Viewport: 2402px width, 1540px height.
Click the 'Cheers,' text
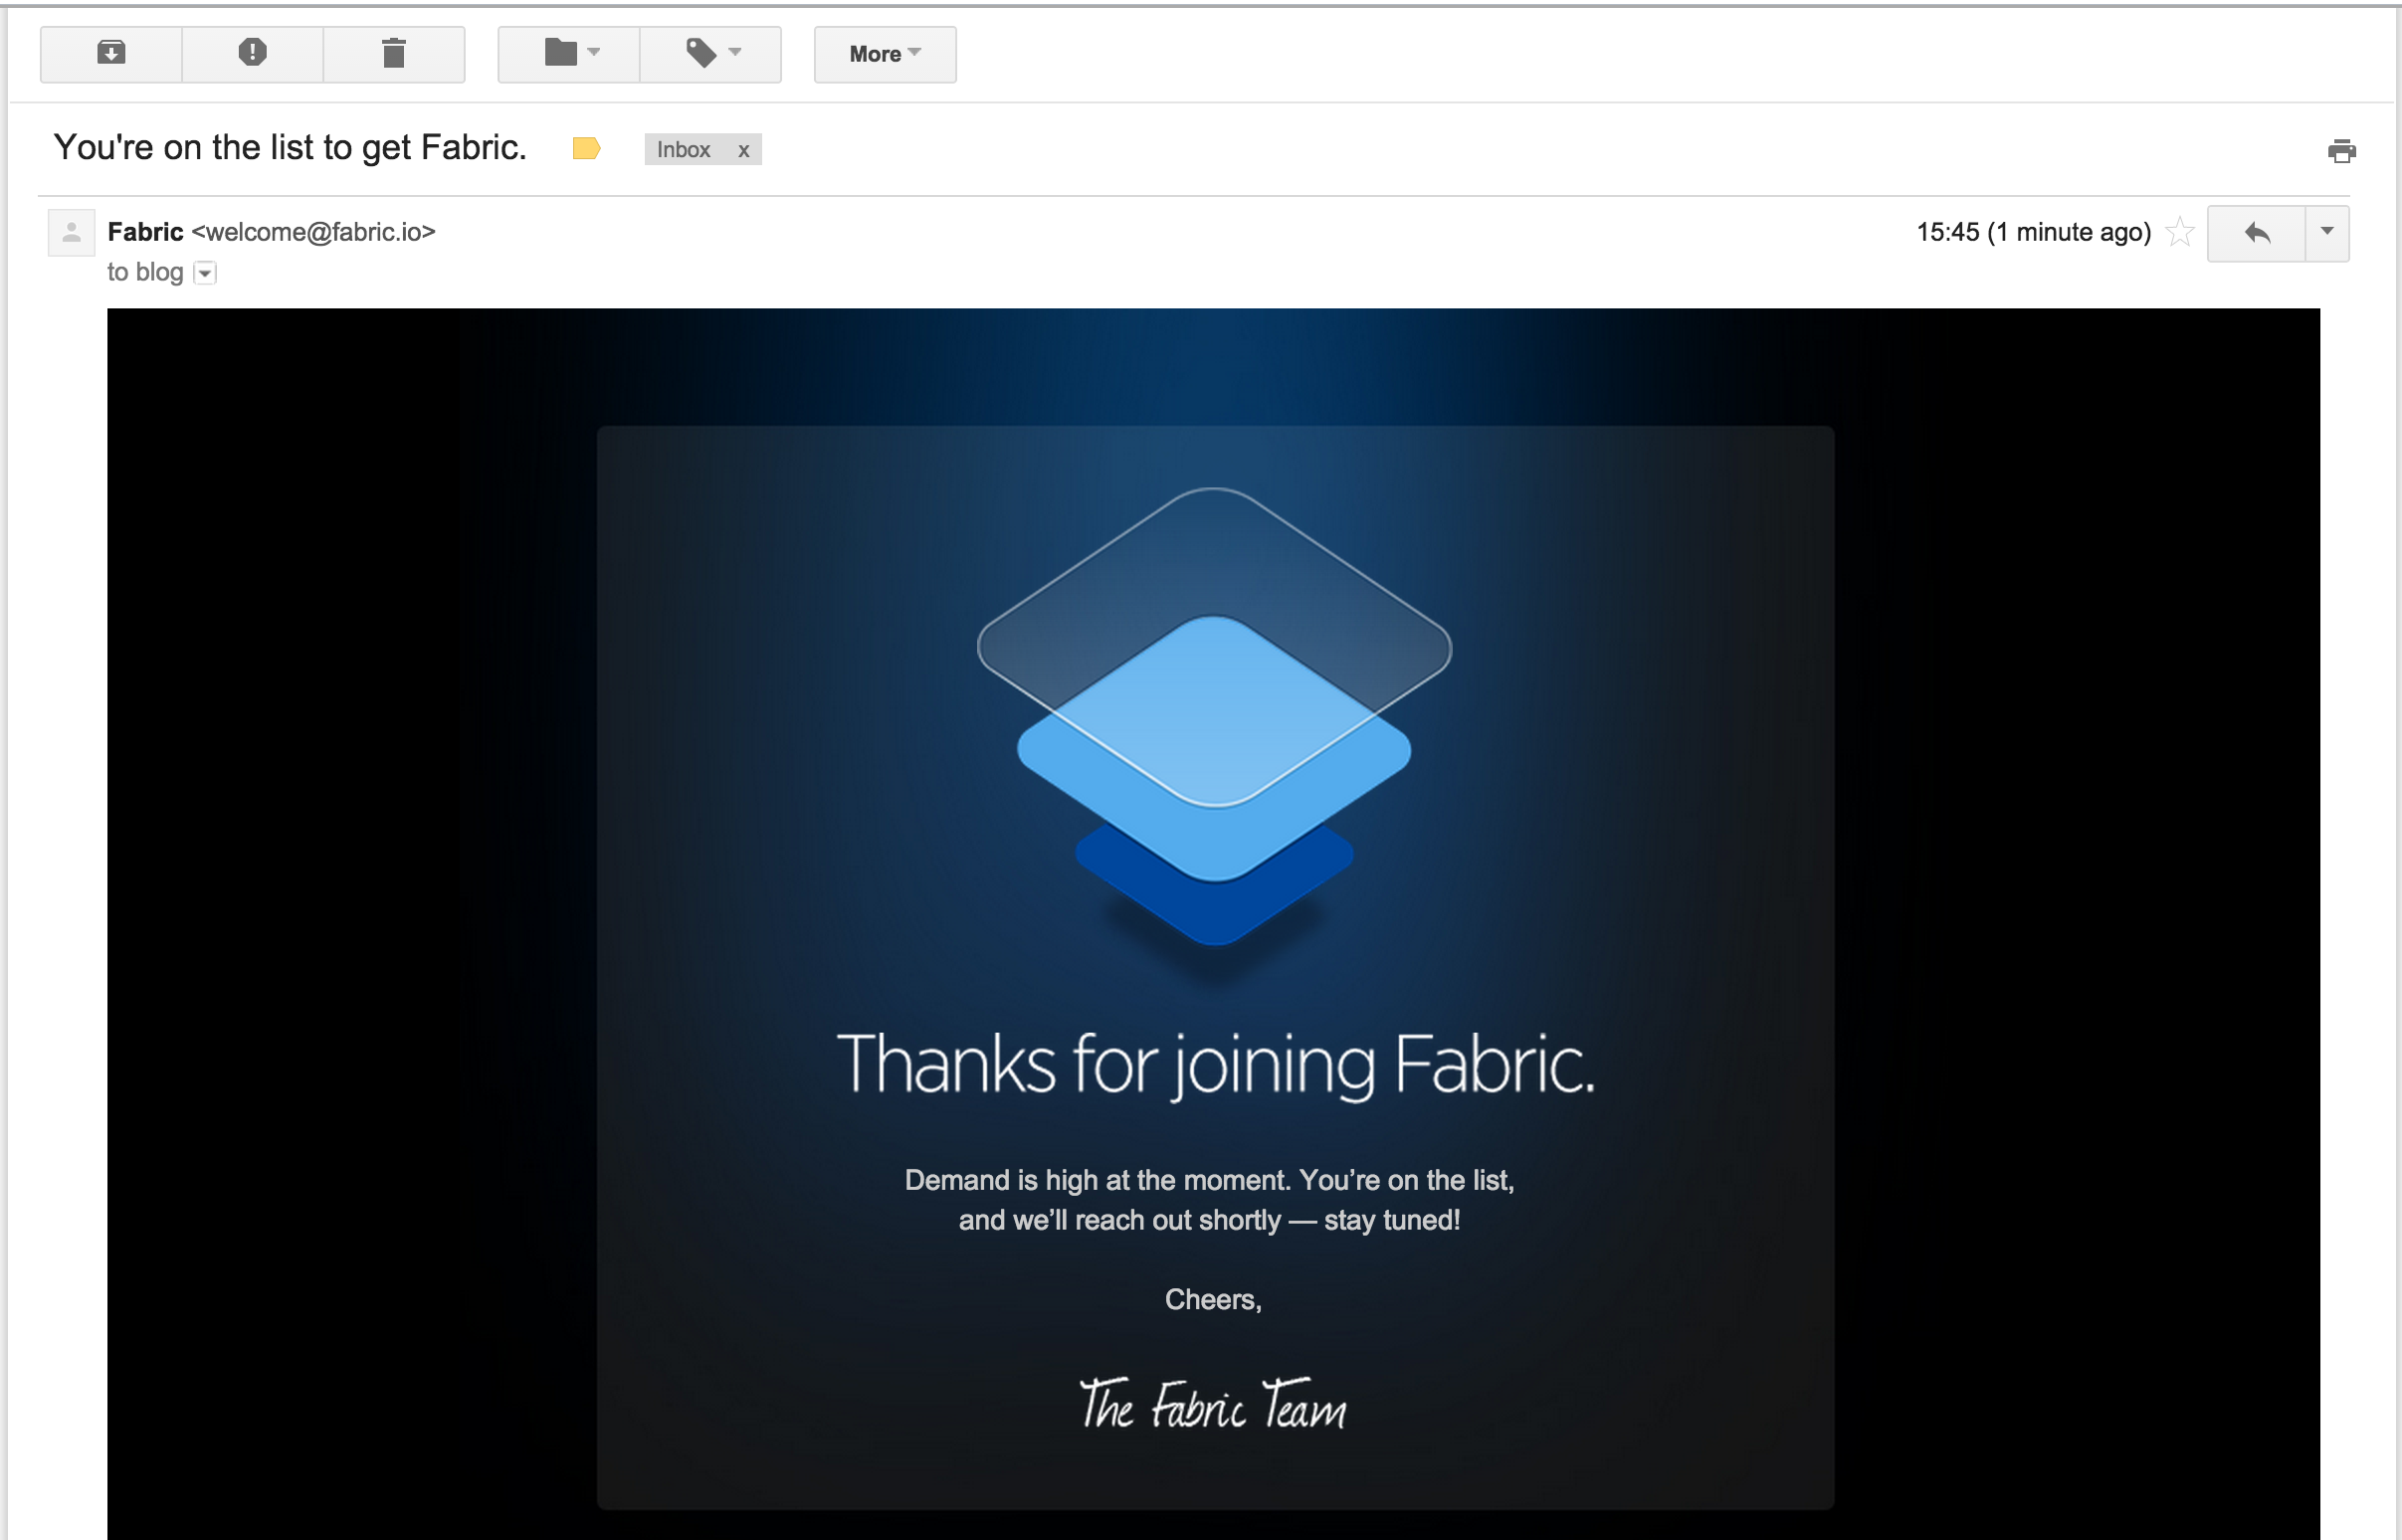click(x=1213, y=1299)
